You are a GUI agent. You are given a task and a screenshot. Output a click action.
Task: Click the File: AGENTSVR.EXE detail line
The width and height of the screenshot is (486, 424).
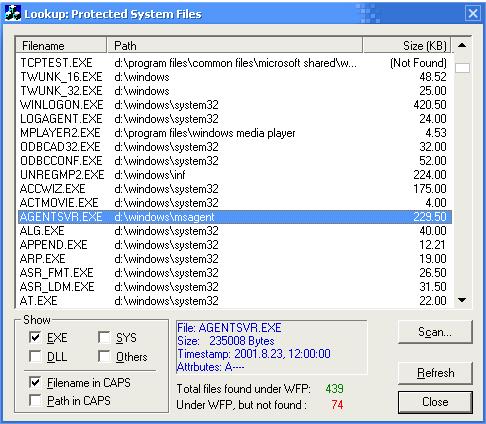click(x=229, y=328)
